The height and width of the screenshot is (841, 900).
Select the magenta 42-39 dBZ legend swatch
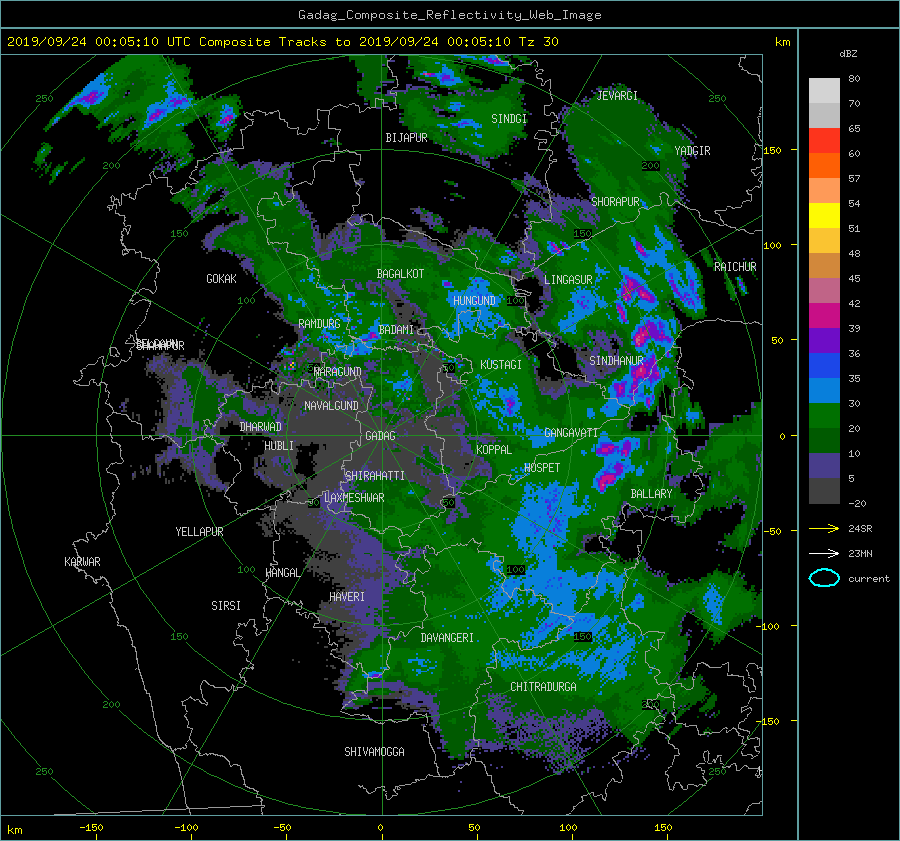[824, 316]
